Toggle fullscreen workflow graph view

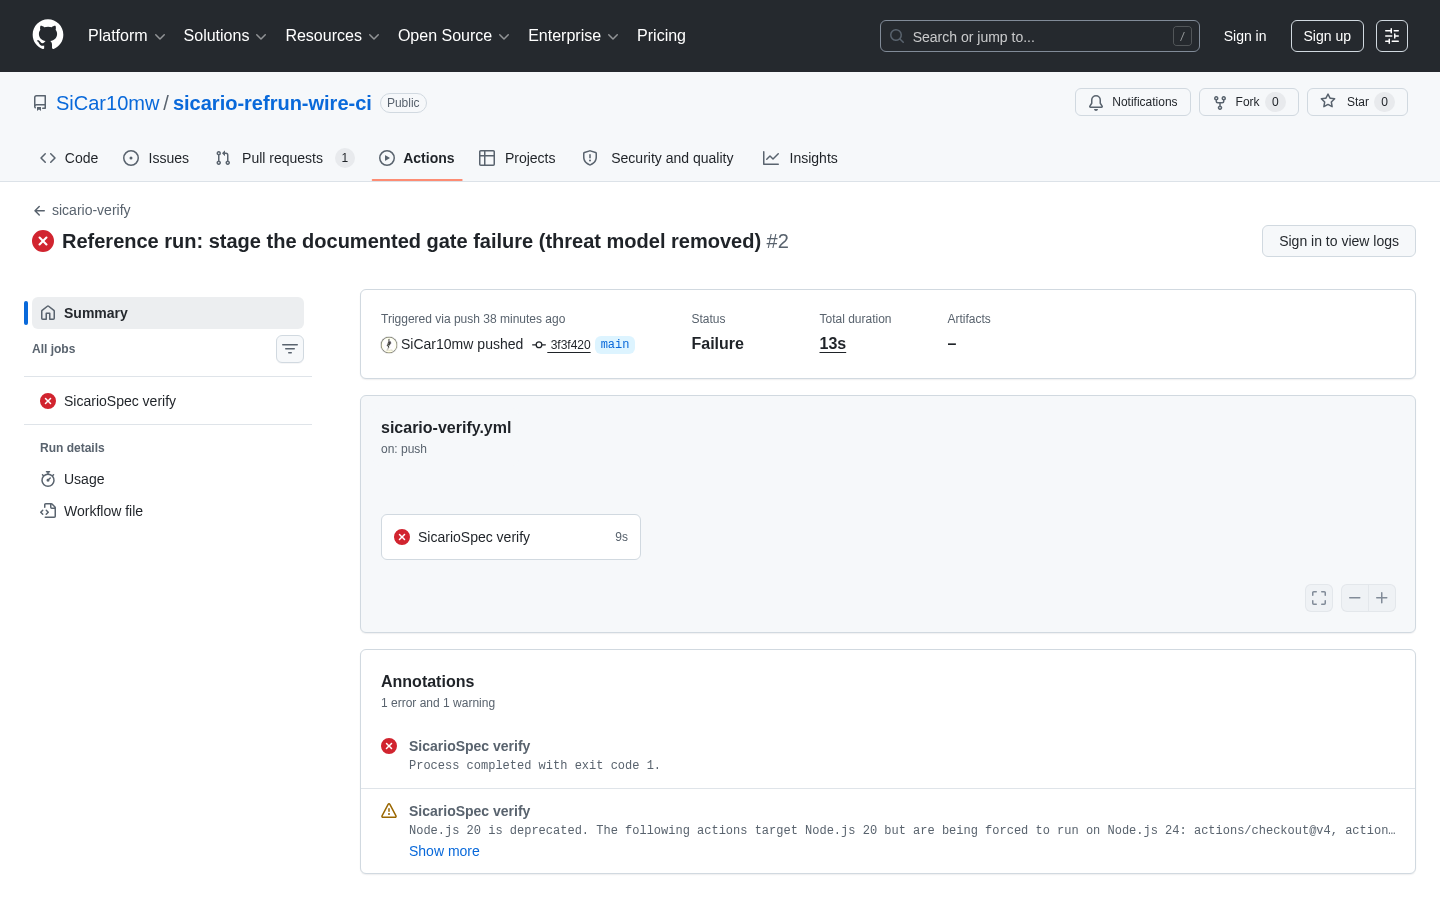[1319, 598]
